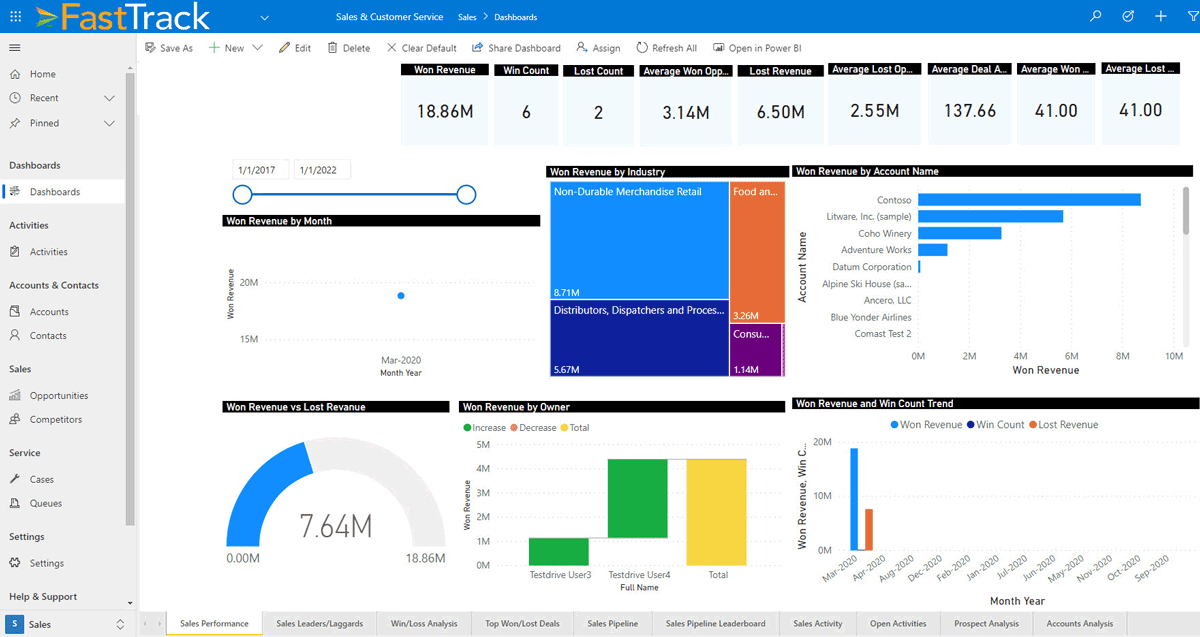Click the plus icon to create record
The image size is (1200, 637).
(1160, 17)
